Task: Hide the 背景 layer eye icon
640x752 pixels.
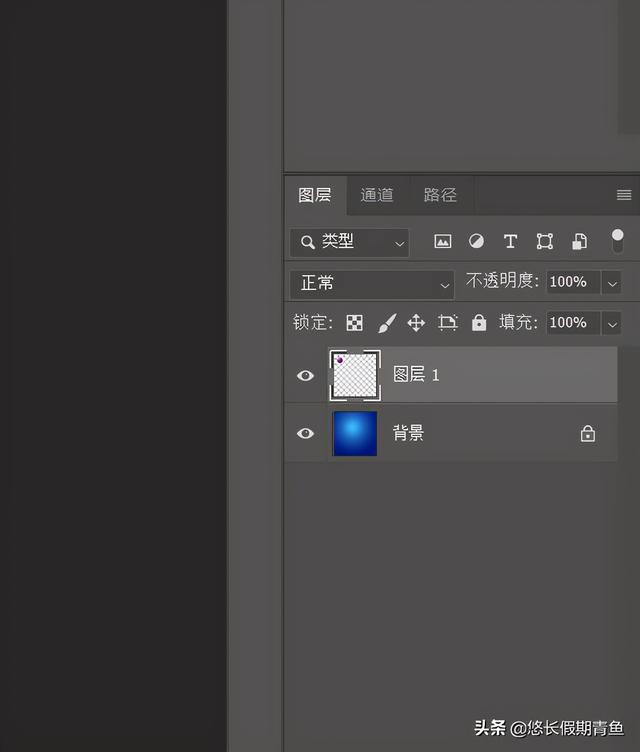Action: pos(305,434)
